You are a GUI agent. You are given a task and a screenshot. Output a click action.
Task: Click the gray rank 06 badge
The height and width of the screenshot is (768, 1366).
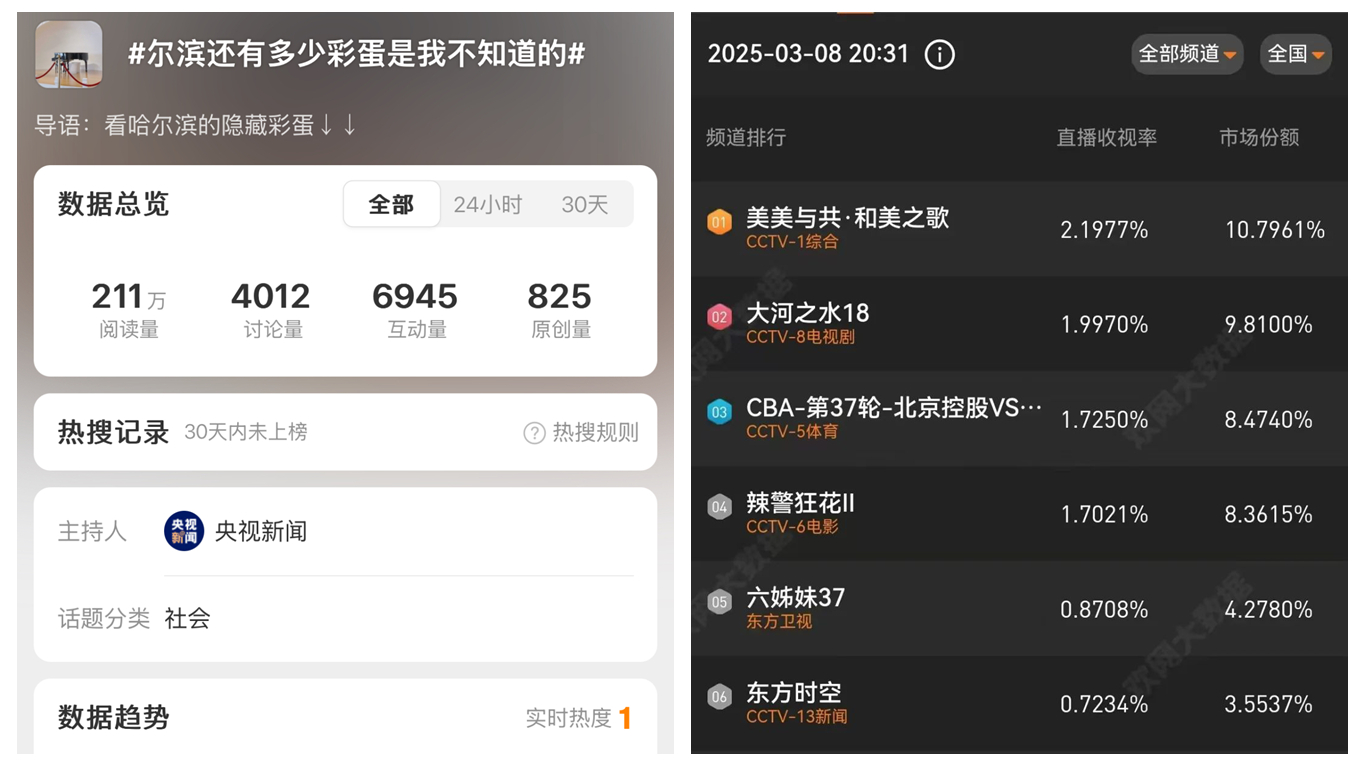pyautogui.click(x=719, y=697)
